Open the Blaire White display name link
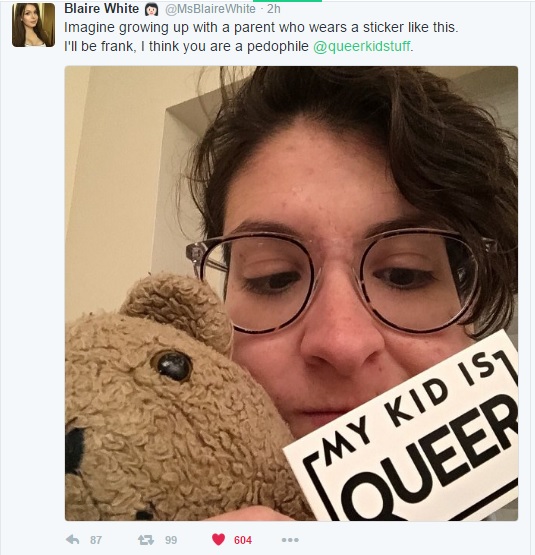Screen dimensions: 535x555 point(101,8)
